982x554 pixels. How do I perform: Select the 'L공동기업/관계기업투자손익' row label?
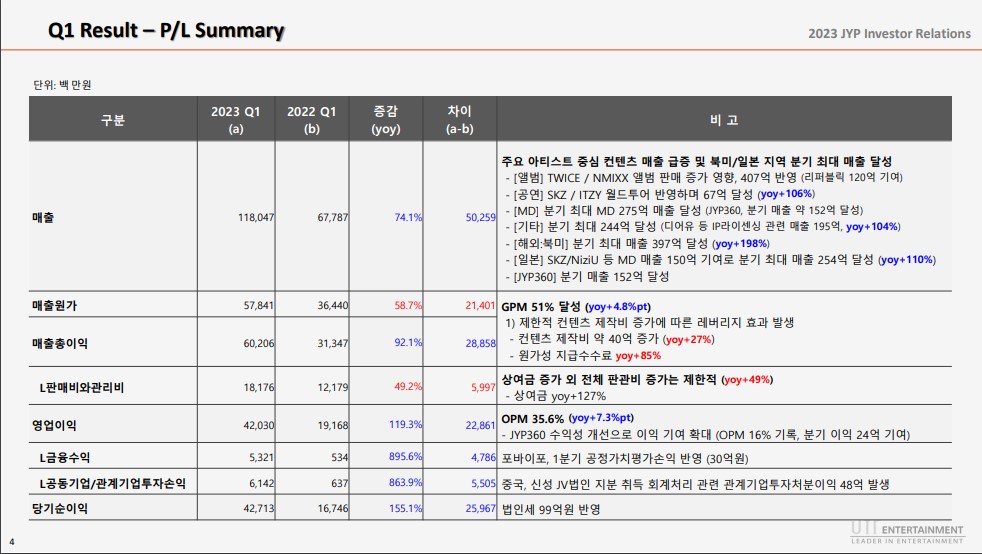(113, 483)
